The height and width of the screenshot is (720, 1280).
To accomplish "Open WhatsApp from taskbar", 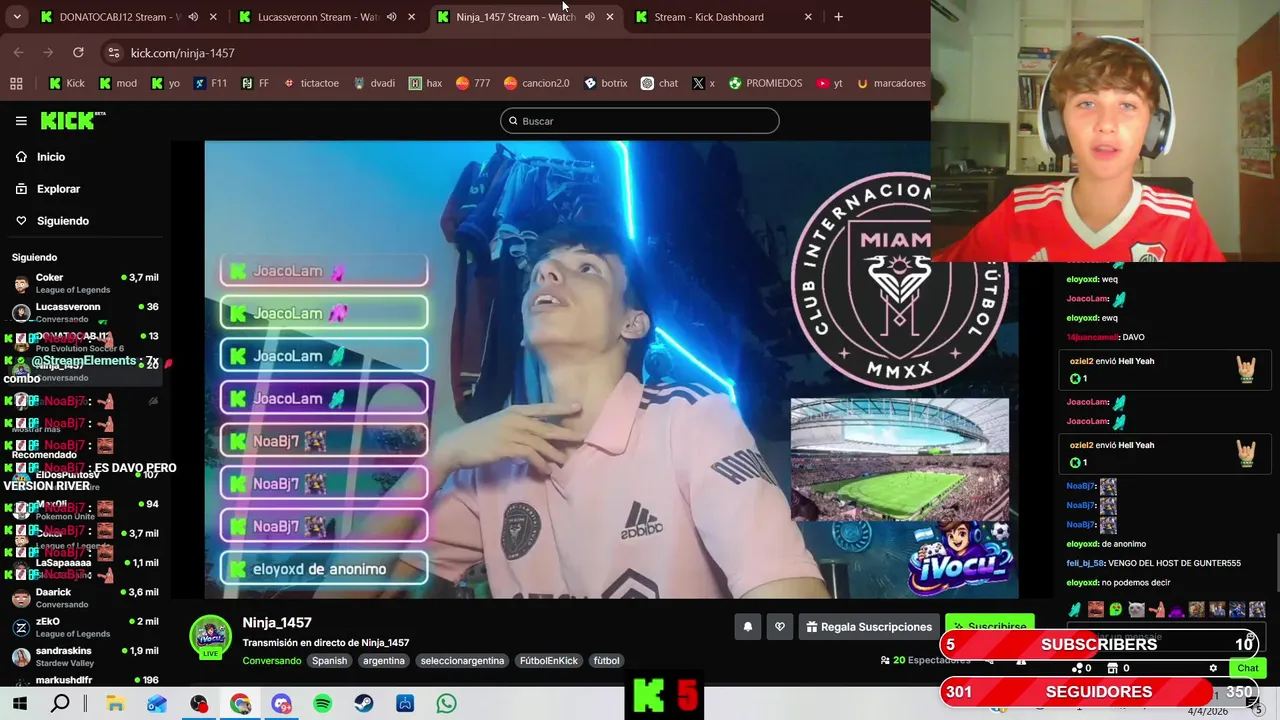I will click(x=446, y=704).
